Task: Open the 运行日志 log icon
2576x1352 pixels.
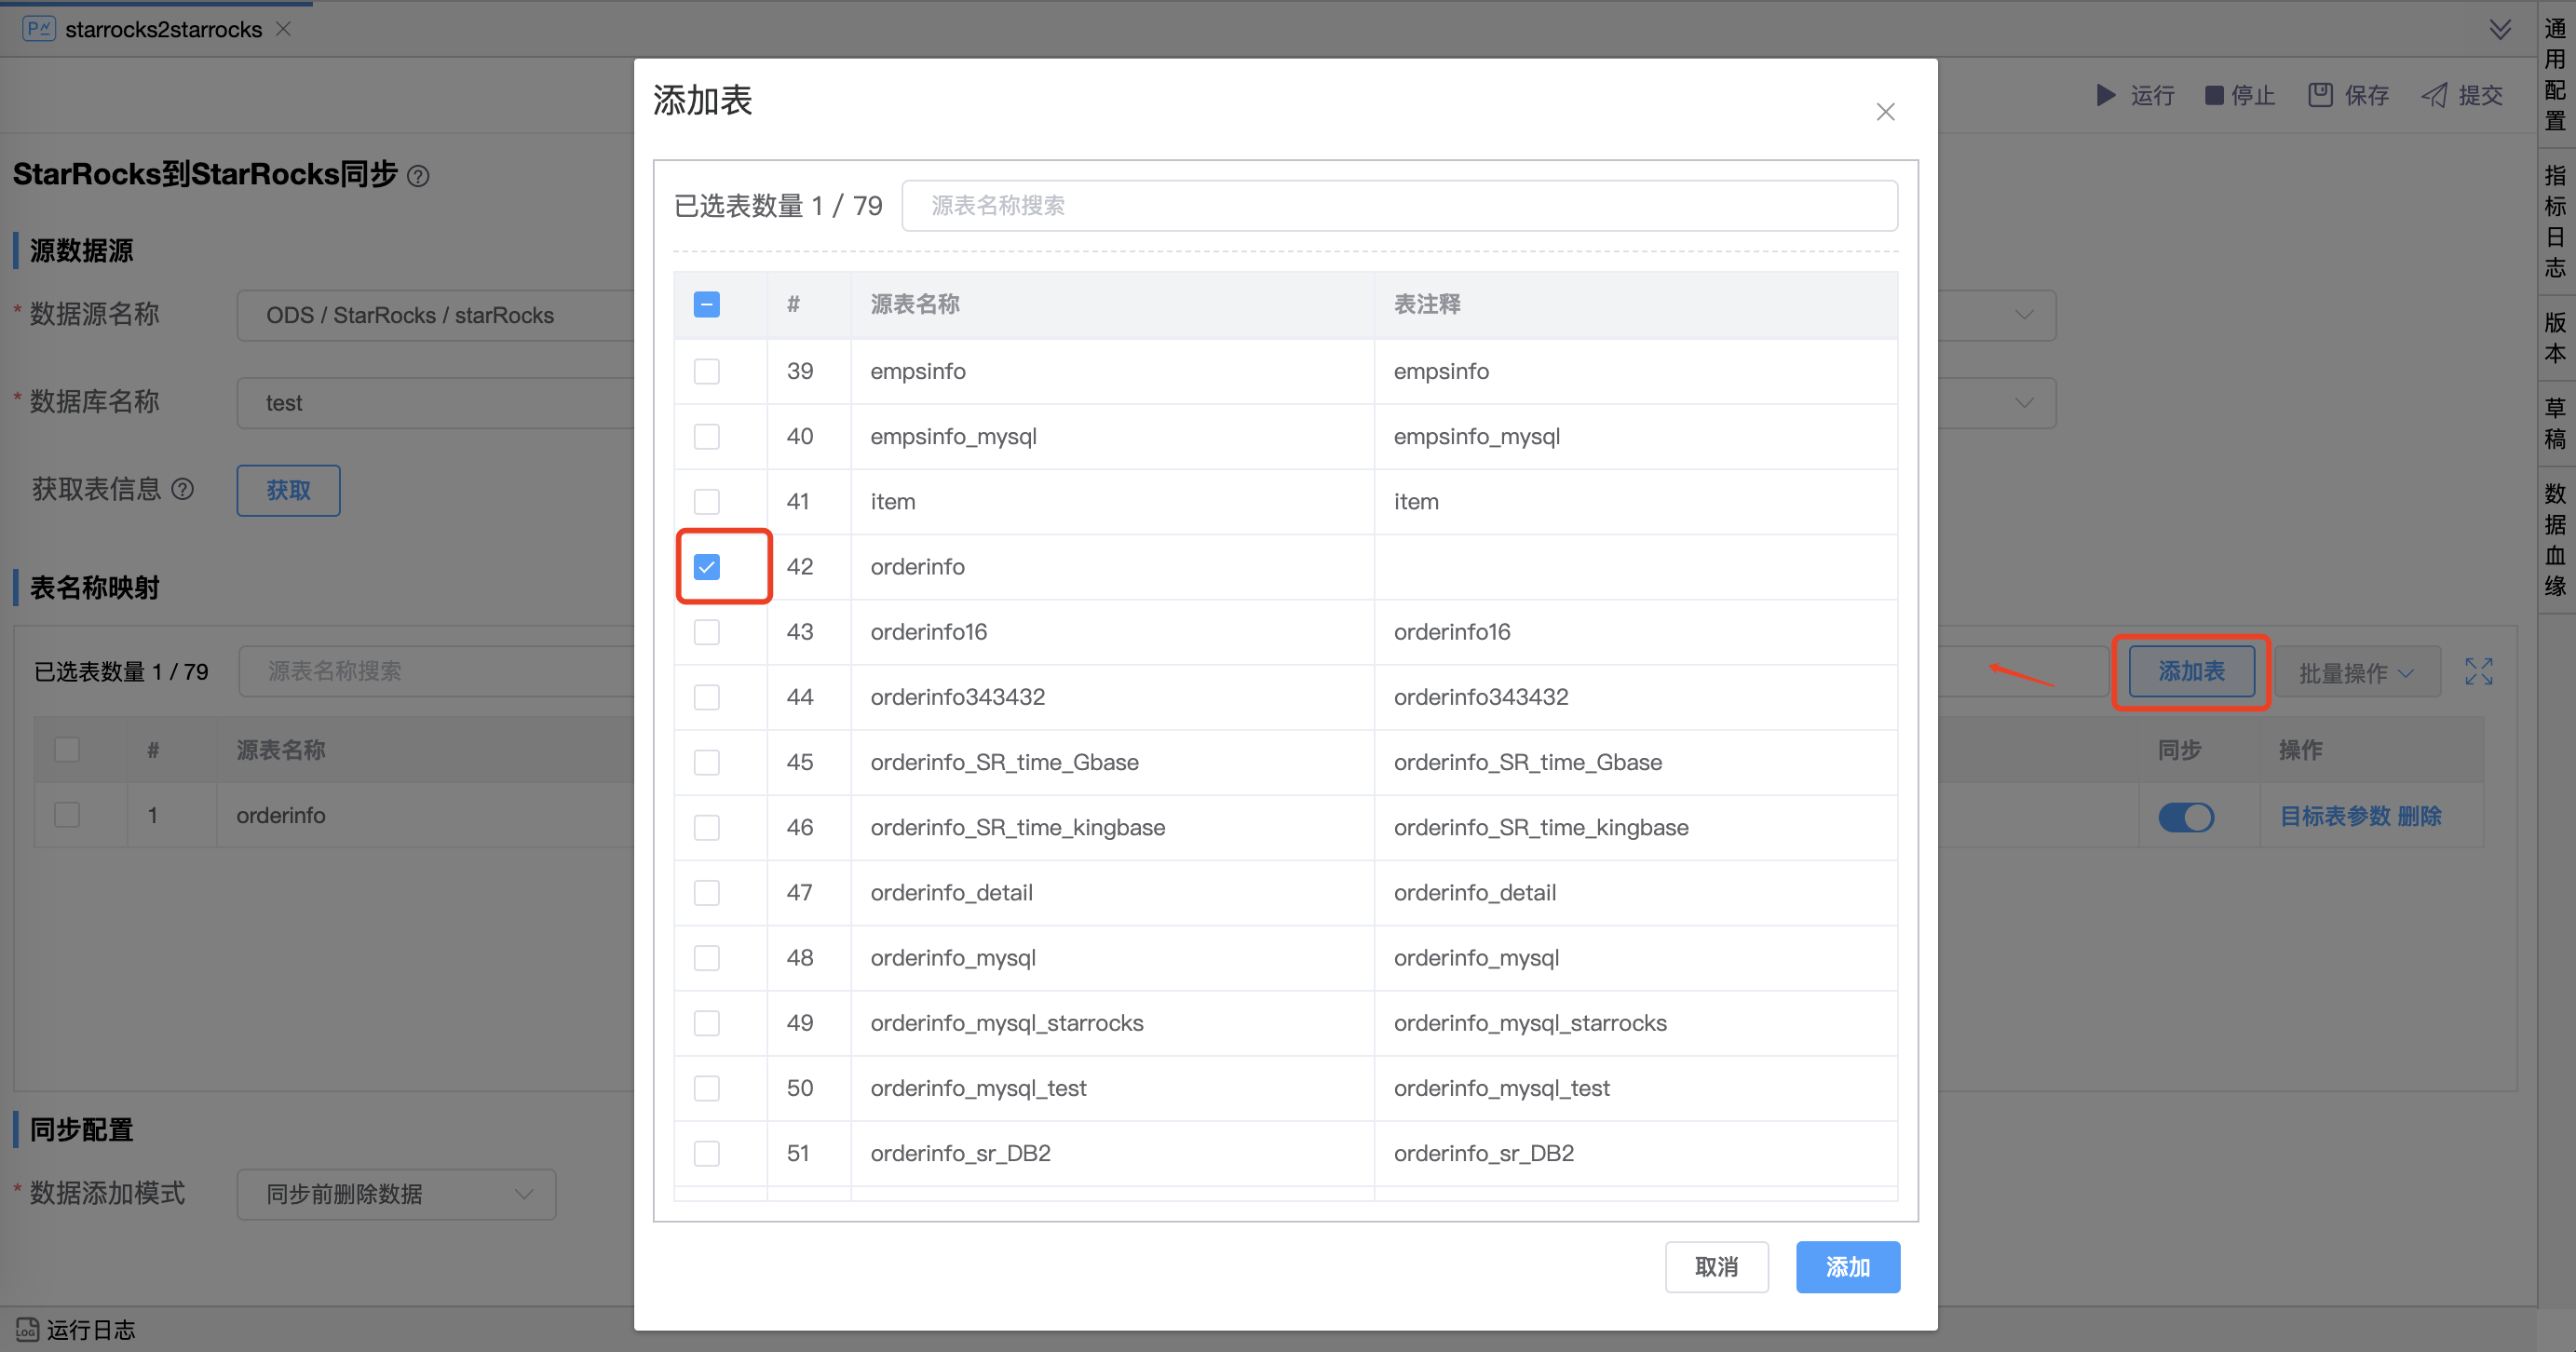Action: click(x=27, y=1329)
